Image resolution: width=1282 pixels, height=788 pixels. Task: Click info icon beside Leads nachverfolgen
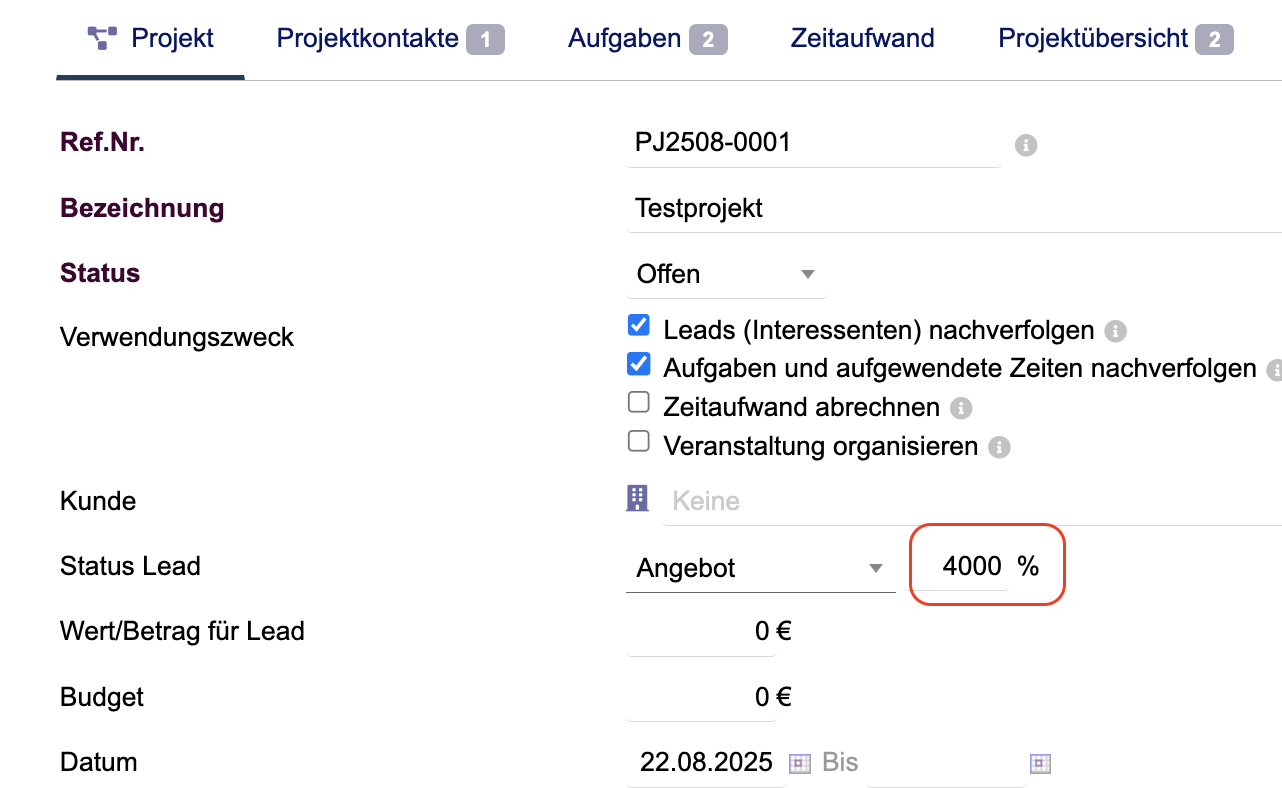1116,330
